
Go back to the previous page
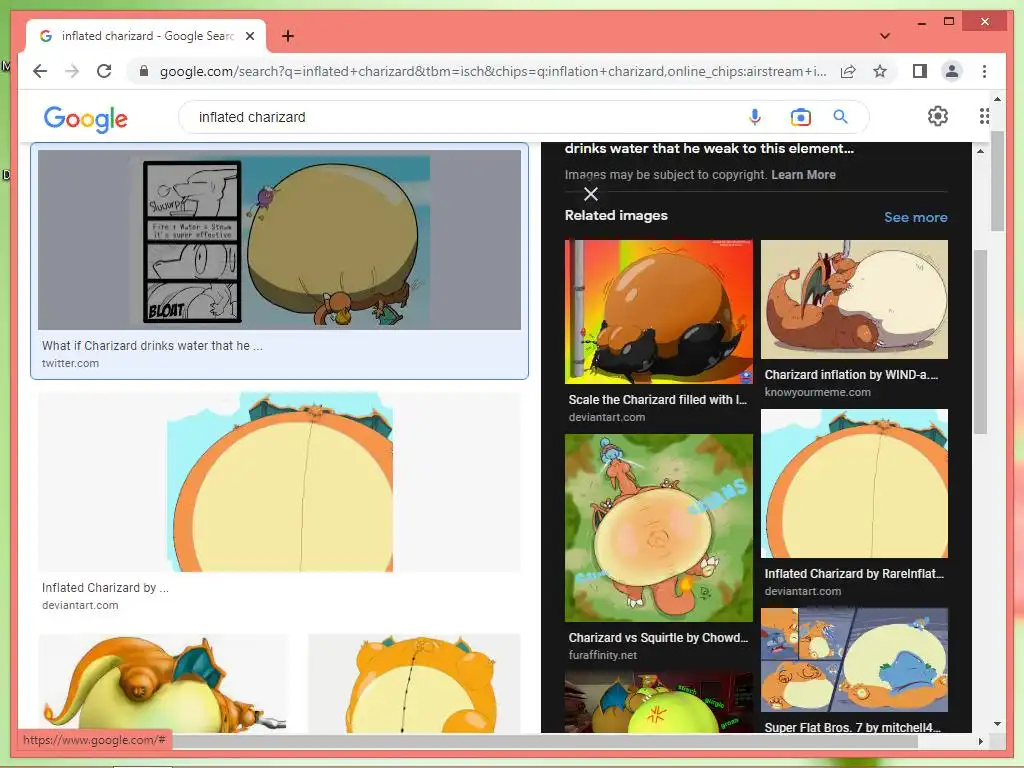[40, 71]
